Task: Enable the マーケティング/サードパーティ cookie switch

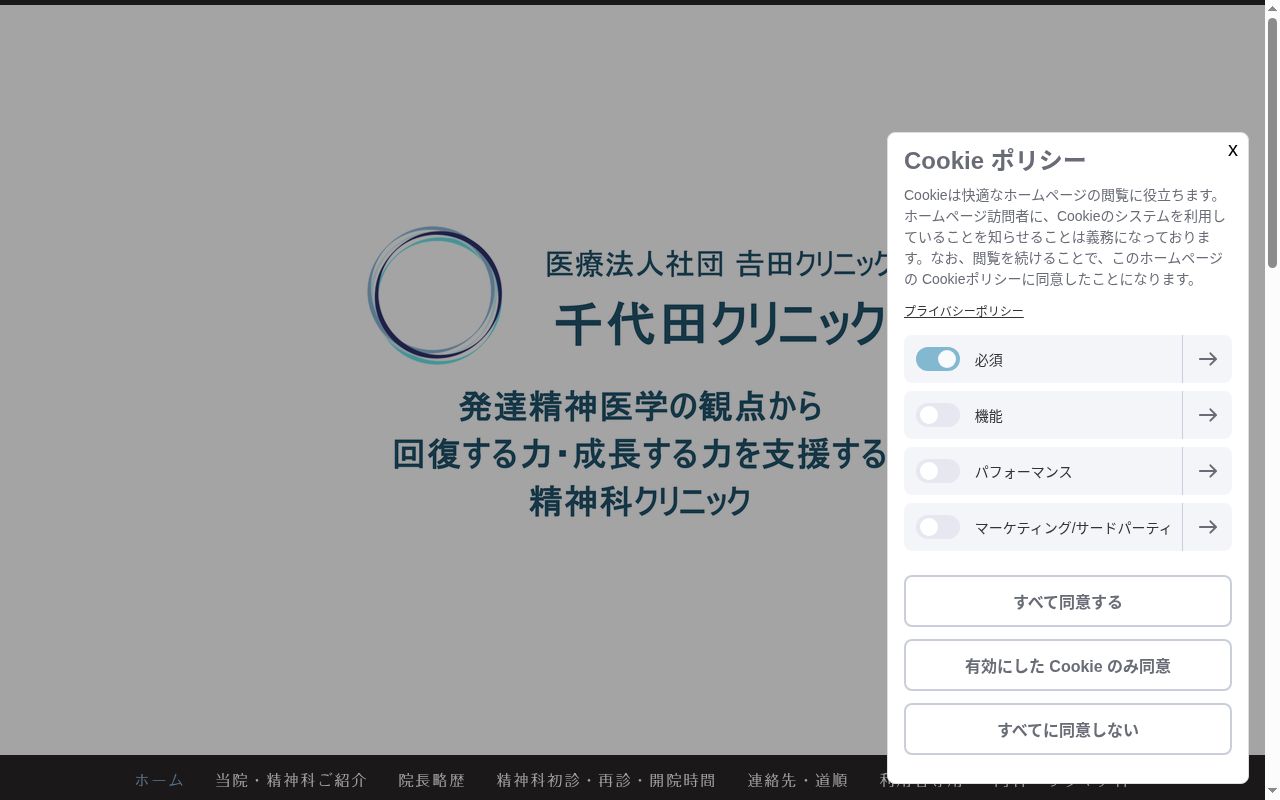Action: (x=938, y=527)
